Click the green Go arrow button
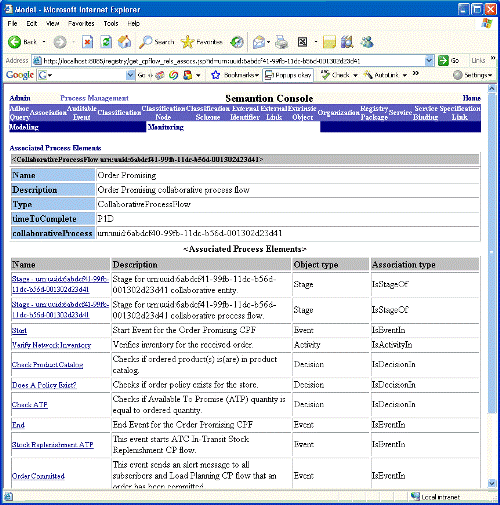The height and width of the screenshot is (505, 500). coord(443,61)
